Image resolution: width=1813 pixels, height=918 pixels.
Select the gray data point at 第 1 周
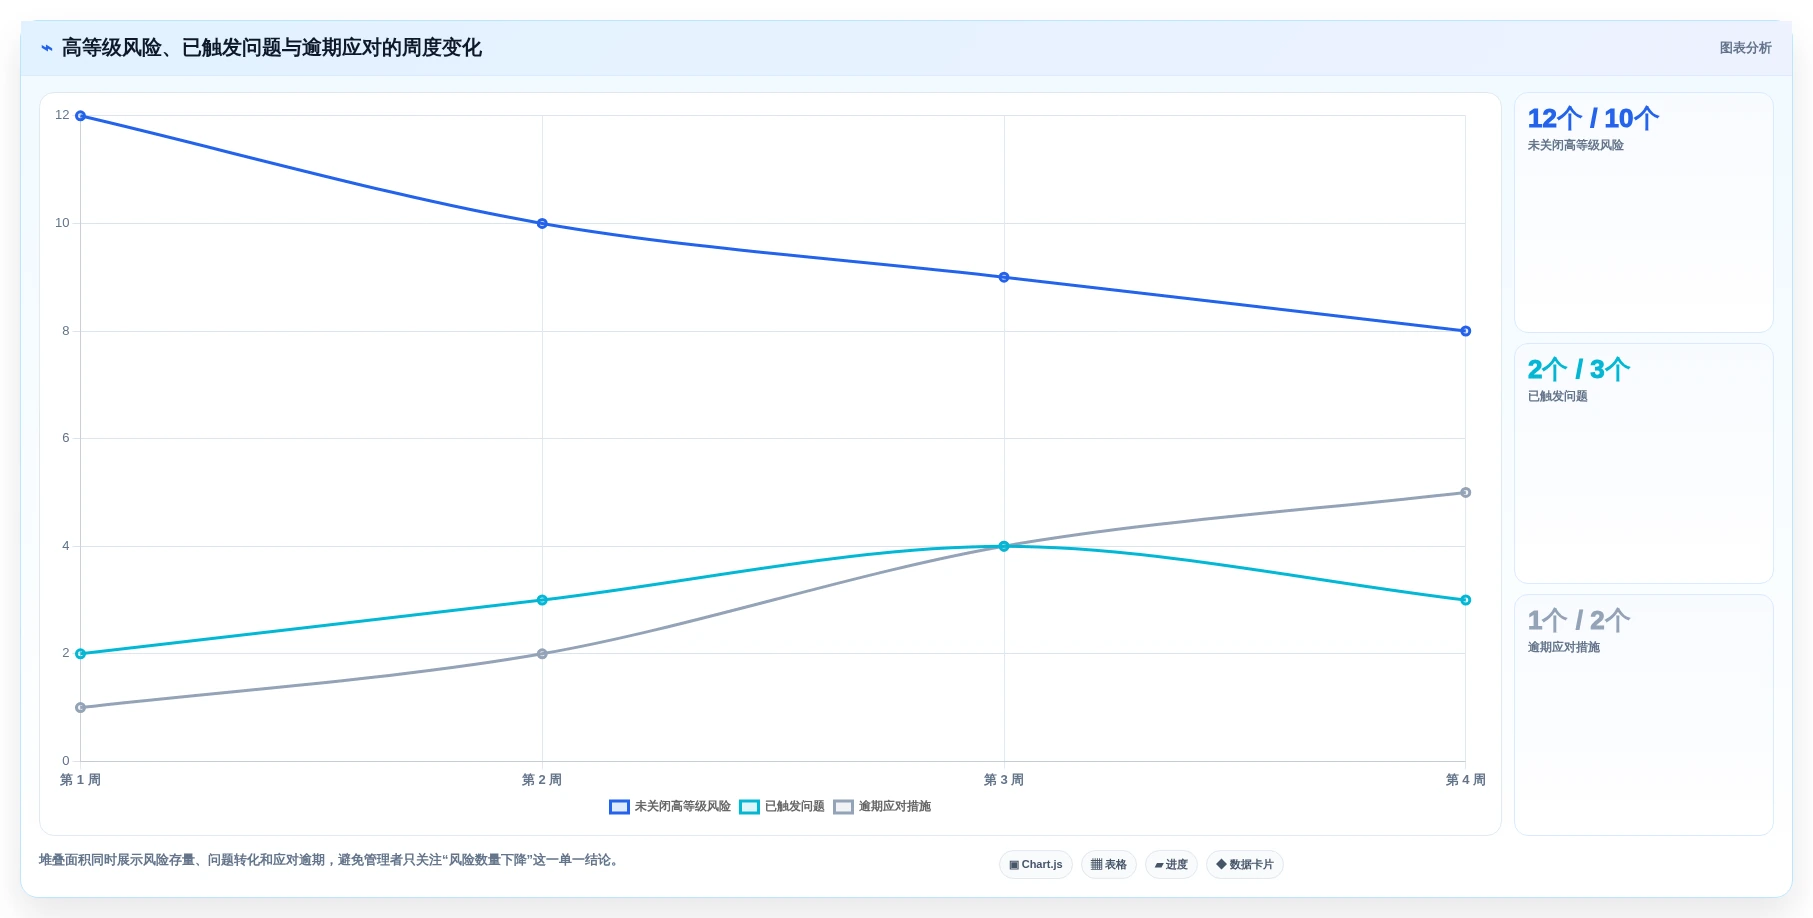point(81,708)
